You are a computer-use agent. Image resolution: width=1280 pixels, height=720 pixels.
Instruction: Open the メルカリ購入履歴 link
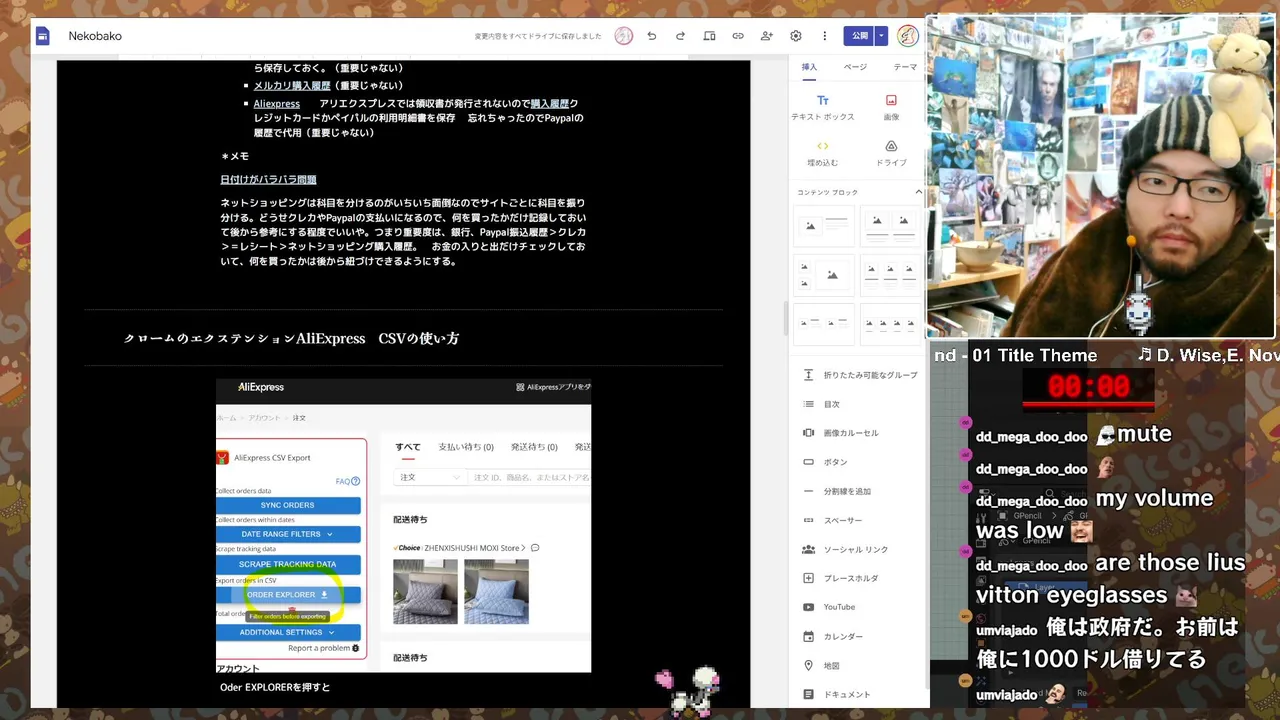tap(292, 86)
